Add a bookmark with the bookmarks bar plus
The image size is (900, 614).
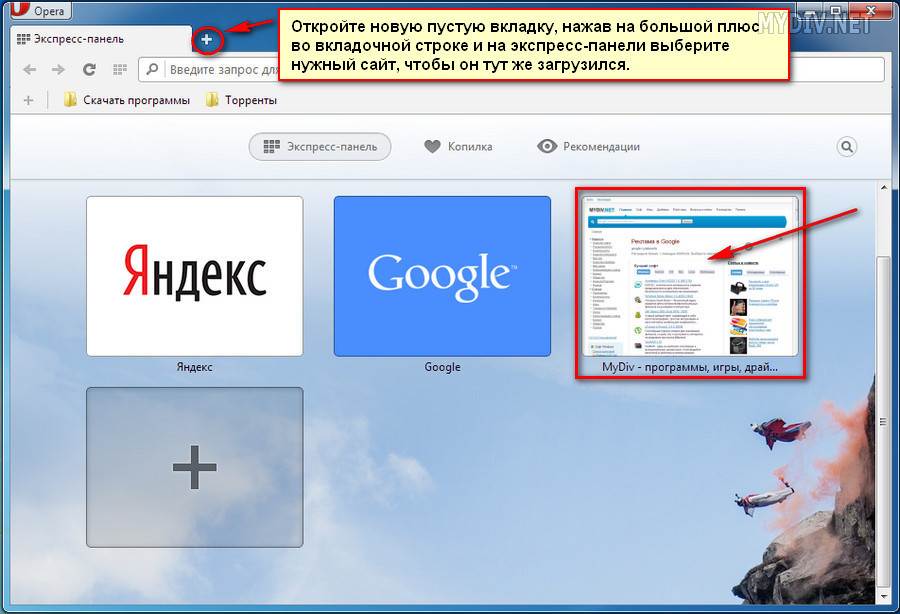click(x=28, y=100)
